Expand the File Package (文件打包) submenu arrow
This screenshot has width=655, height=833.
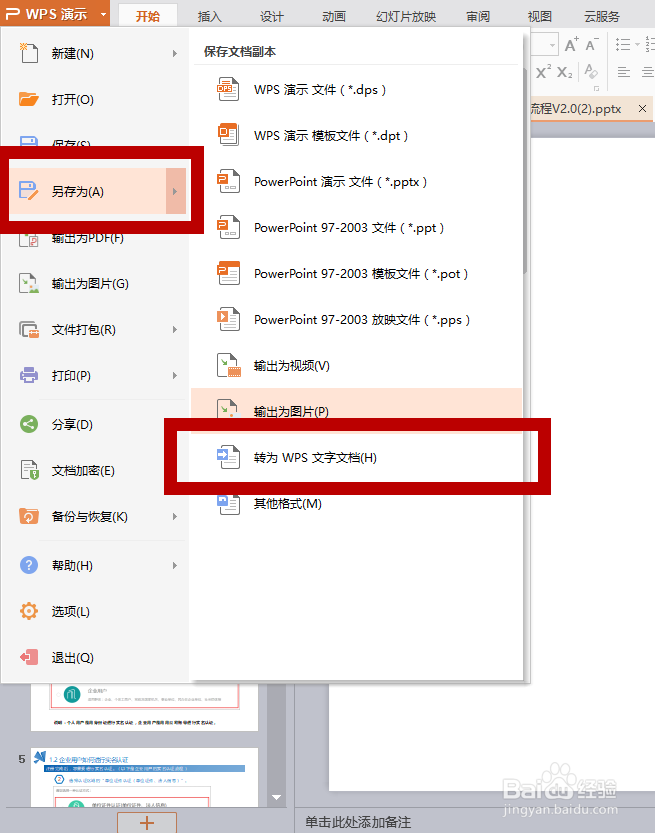[x=174, y=329]
